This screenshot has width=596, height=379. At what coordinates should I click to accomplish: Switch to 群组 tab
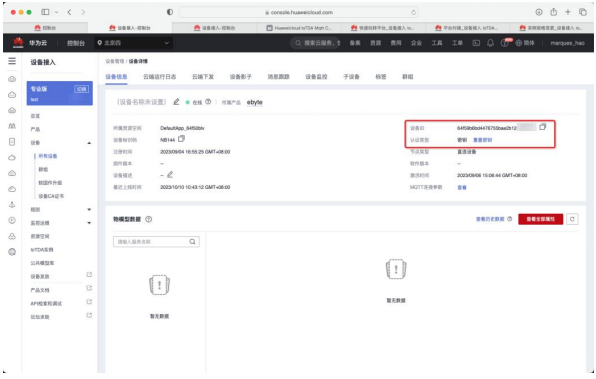point(408,77)
